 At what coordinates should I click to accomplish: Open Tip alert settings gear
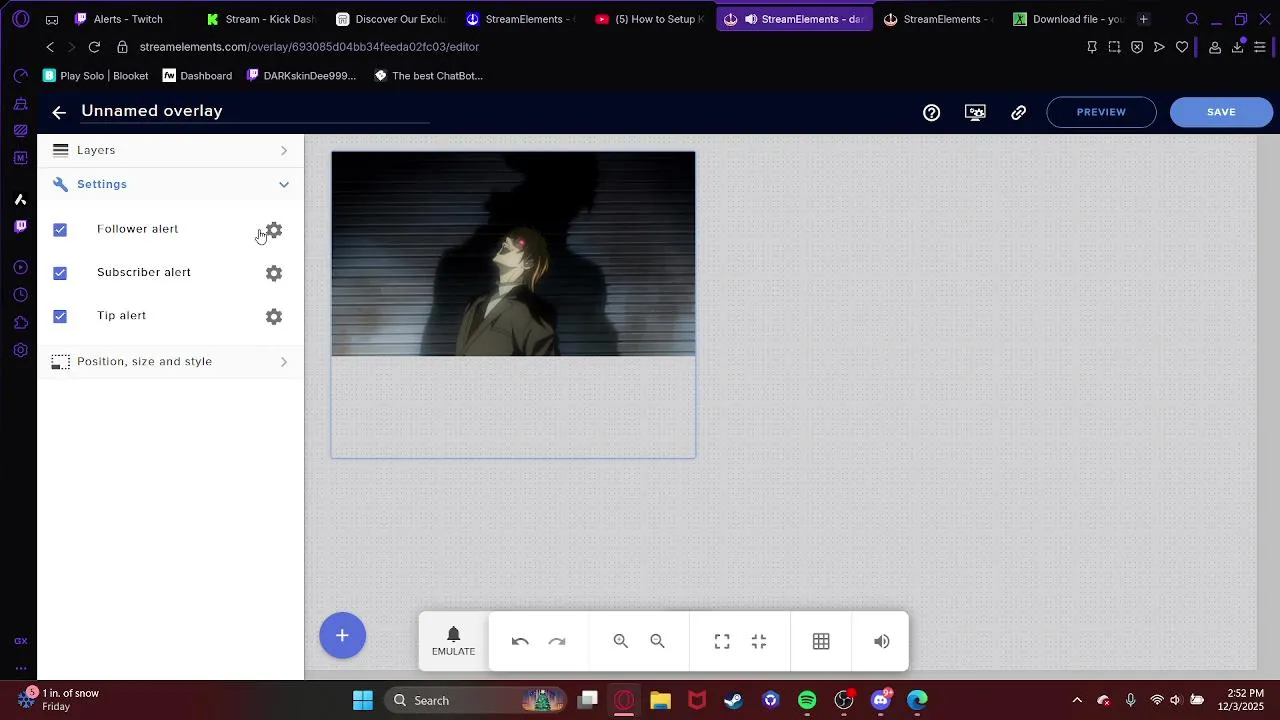[274, 317]
